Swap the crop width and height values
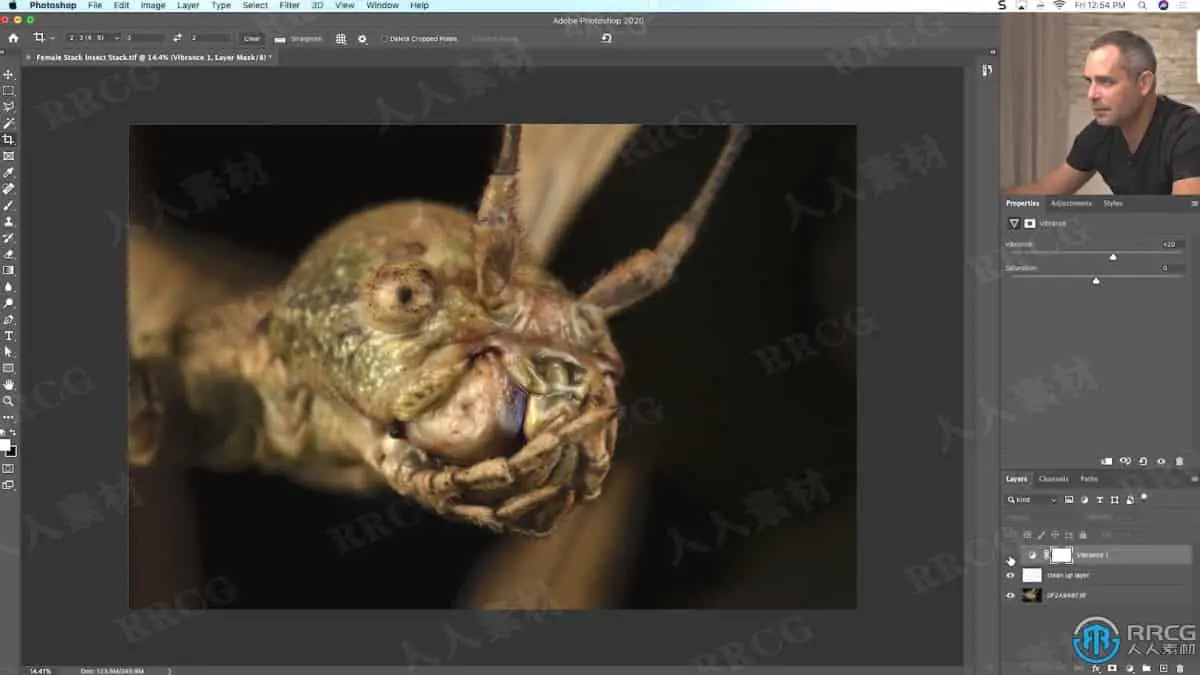Viewport: 1200px width, 675px height. coord(177,38)
